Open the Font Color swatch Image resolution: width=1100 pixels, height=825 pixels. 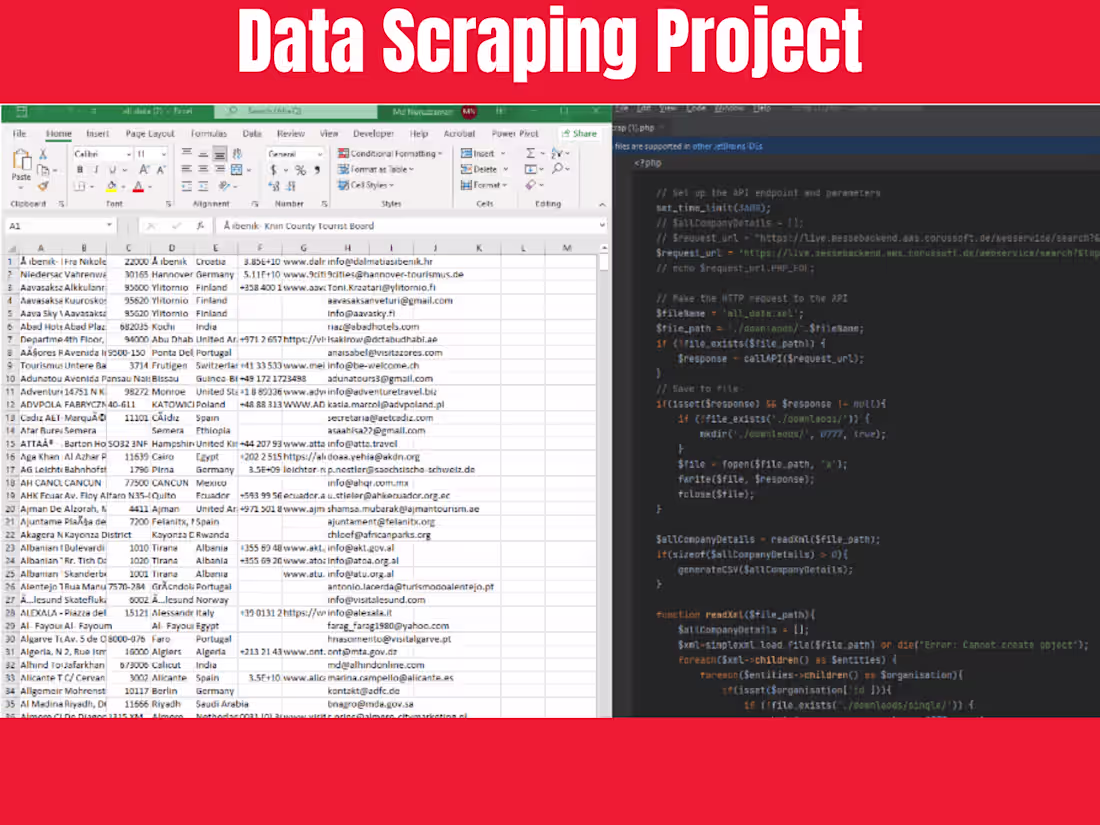pyautogui.click(x=139, y=187)
